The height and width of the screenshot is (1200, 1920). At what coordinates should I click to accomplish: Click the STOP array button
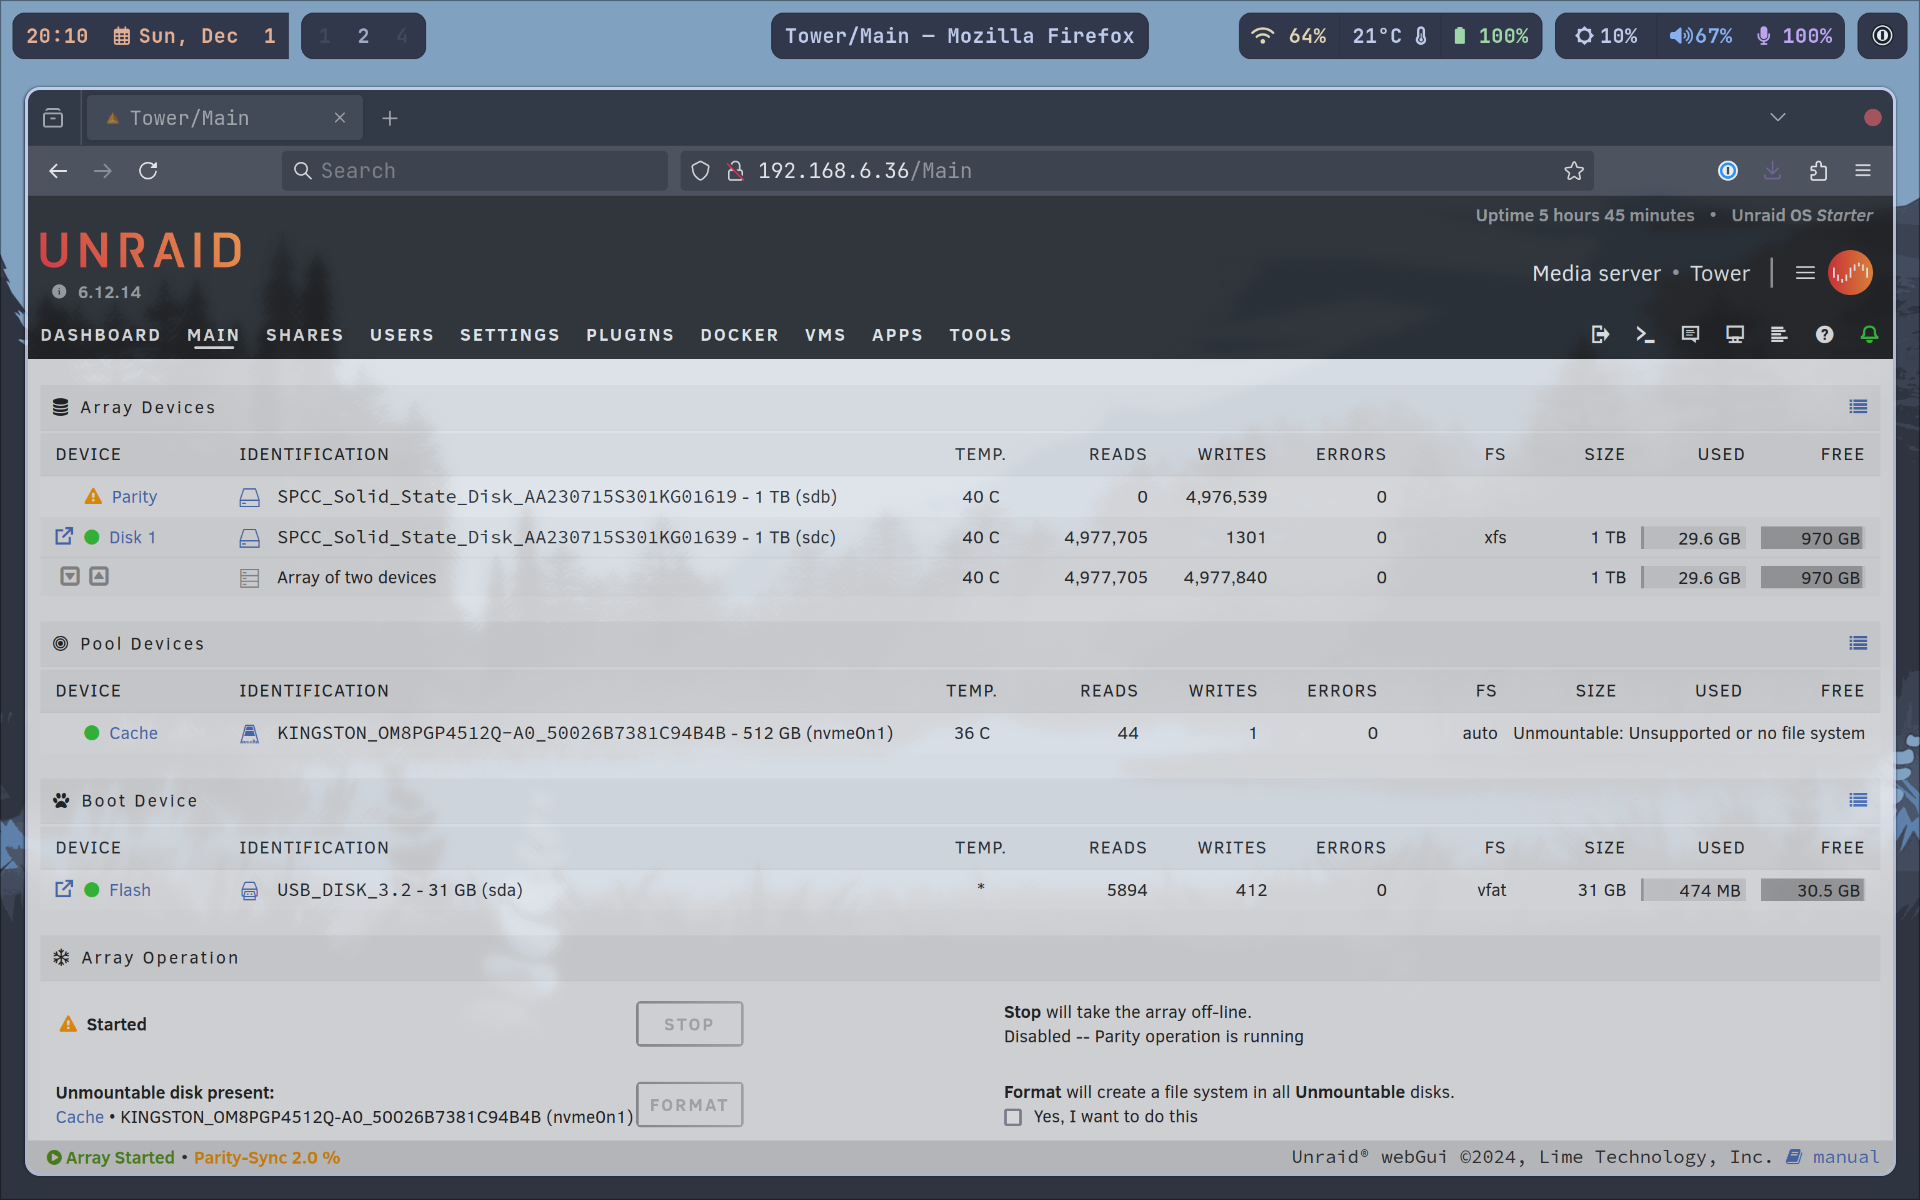click(x=688, y=1023)
